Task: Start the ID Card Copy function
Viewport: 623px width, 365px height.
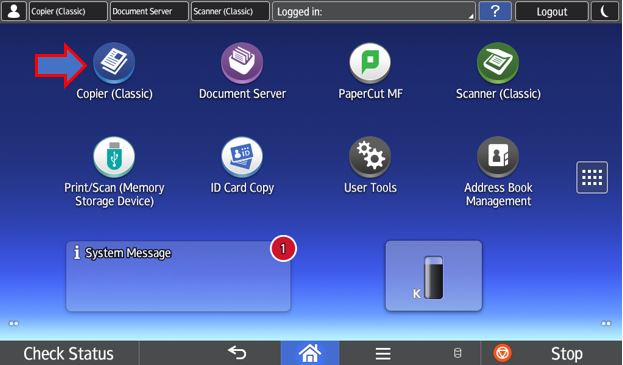Action: pos(242,157)
